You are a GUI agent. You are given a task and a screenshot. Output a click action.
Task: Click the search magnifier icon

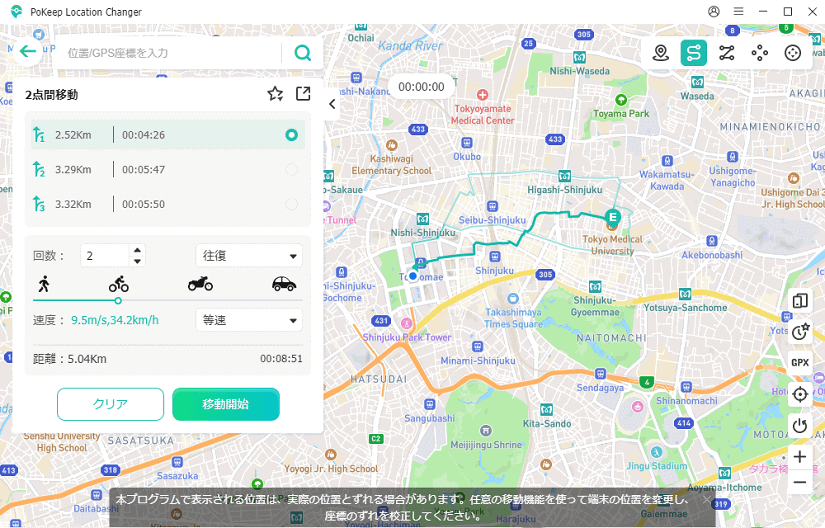point(302,53)
